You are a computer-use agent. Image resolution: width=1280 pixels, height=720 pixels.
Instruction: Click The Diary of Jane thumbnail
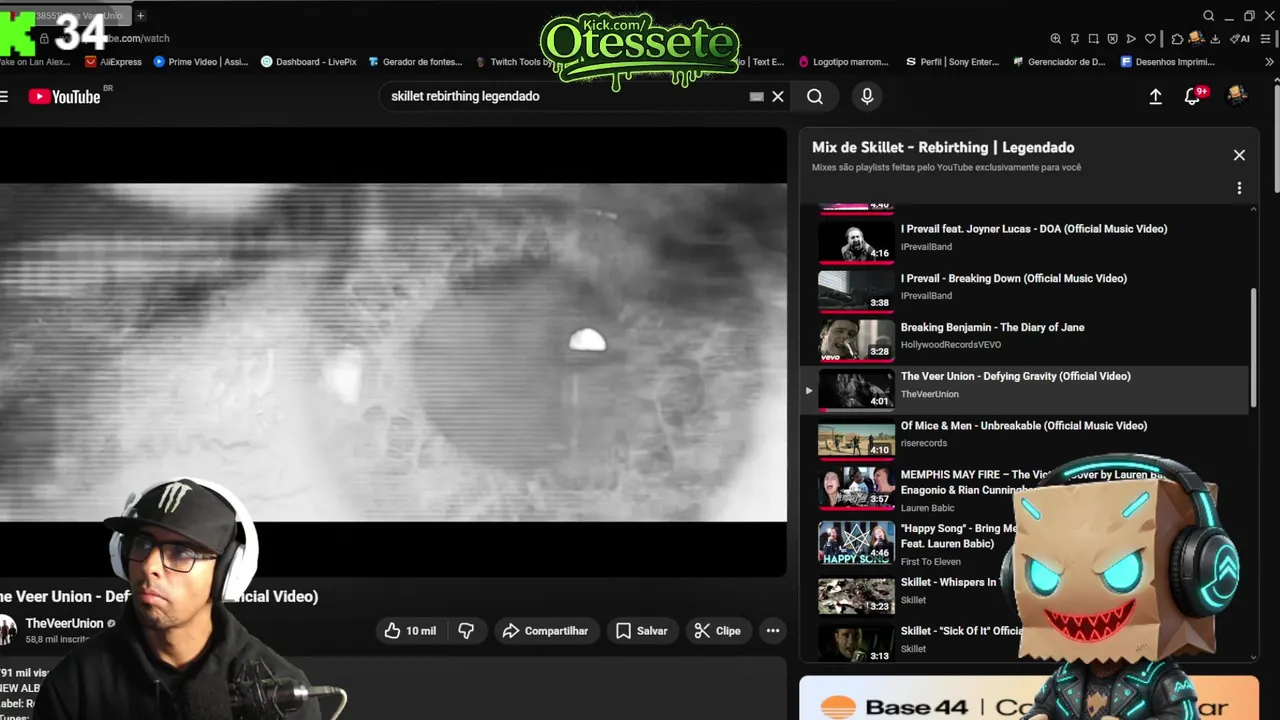click(856, 339)
